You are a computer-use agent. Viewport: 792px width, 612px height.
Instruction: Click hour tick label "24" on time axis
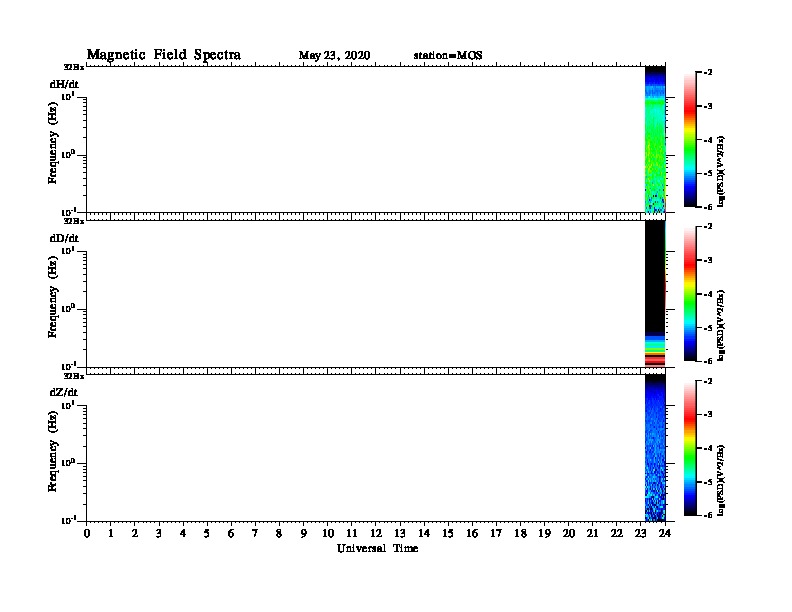click(665, 533)
